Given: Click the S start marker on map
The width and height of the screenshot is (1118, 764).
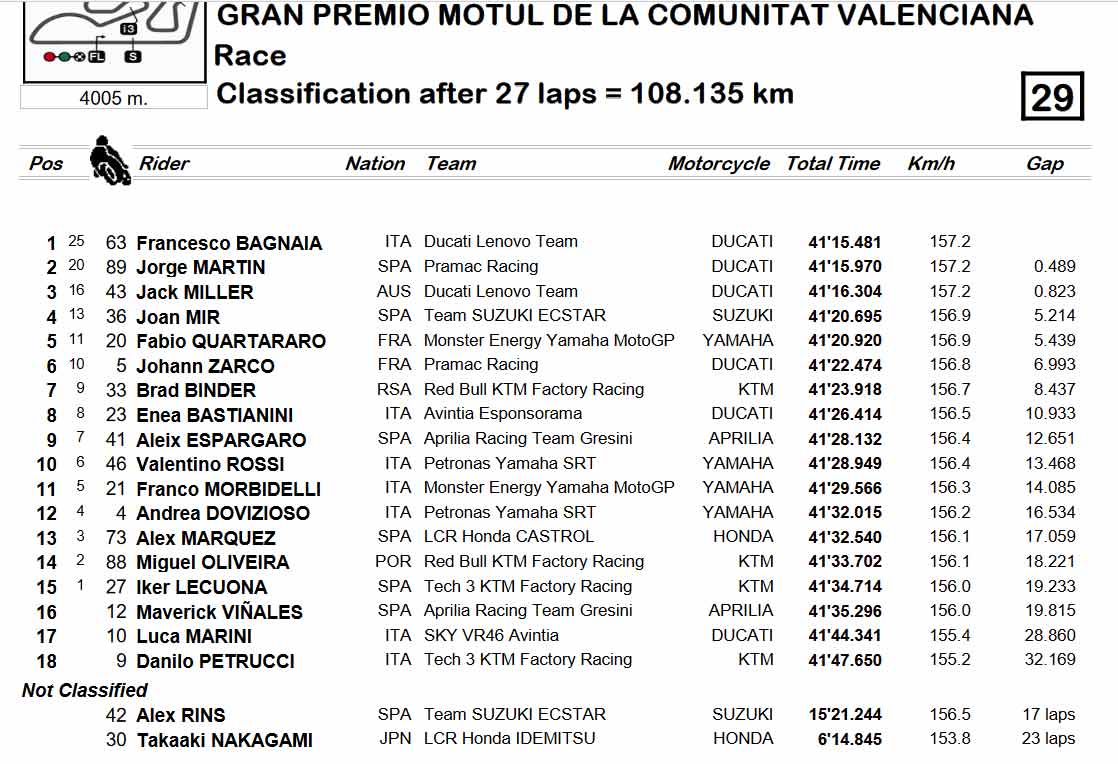Looking at the screenshot, I should pos(133,56).
